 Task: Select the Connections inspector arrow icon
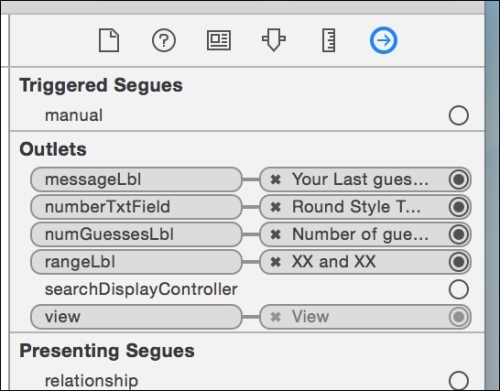[x=383, y=40]
